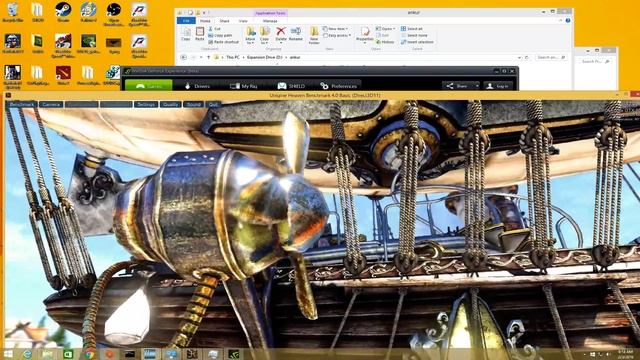The height and width of the screenshot is (360, 640).
Task: Collapse the Explorer ribbon with the chevron
Action: [561, 20]
